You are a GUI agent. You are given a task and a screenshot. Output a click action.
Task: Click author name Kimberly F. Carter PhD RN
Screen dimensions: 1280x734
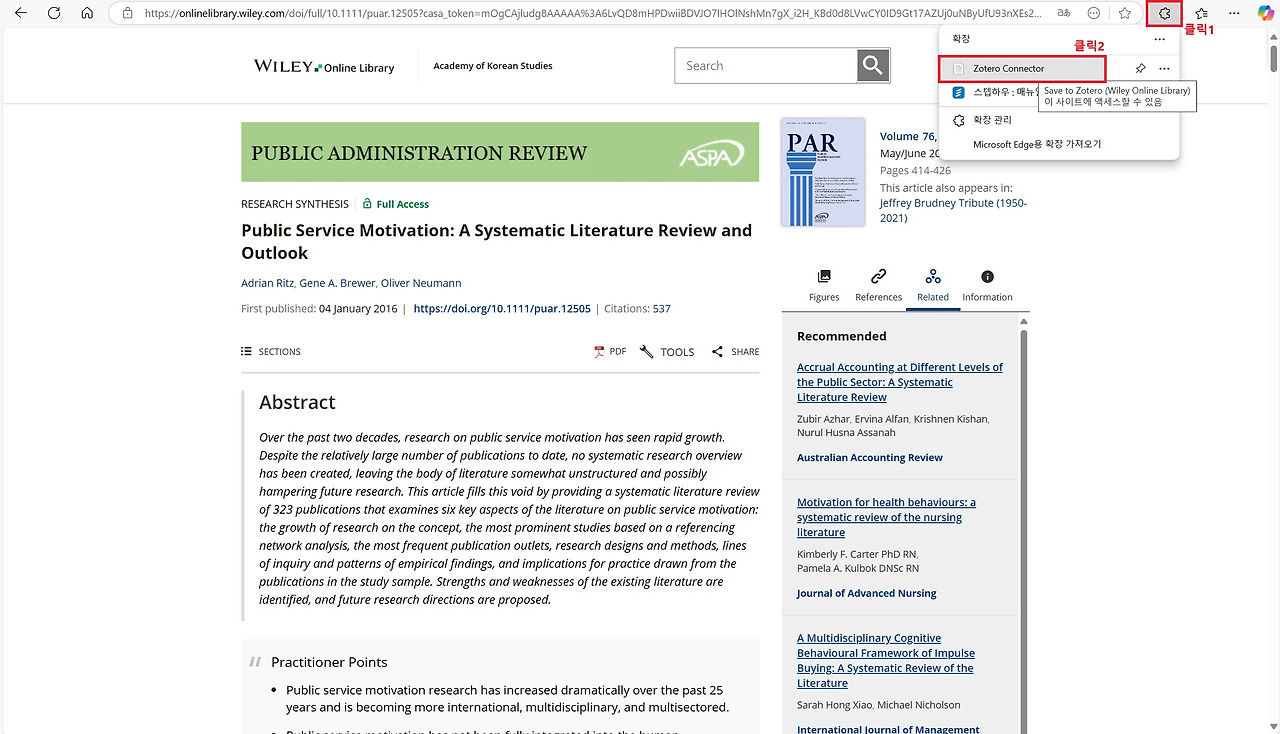856,554
